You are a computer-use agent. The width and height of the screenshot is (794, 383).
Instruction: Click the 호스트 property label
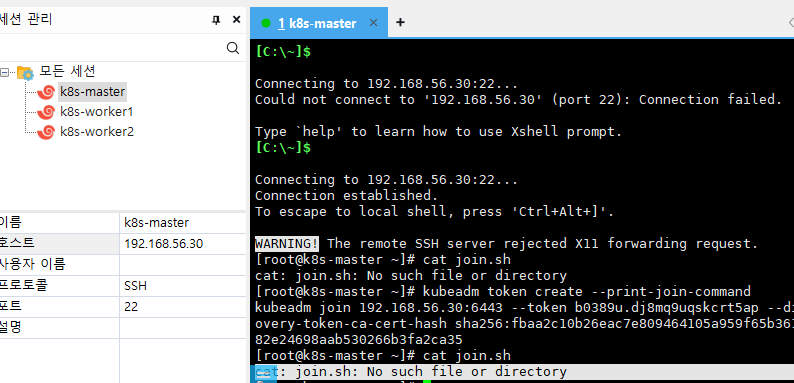click(17, 243)
